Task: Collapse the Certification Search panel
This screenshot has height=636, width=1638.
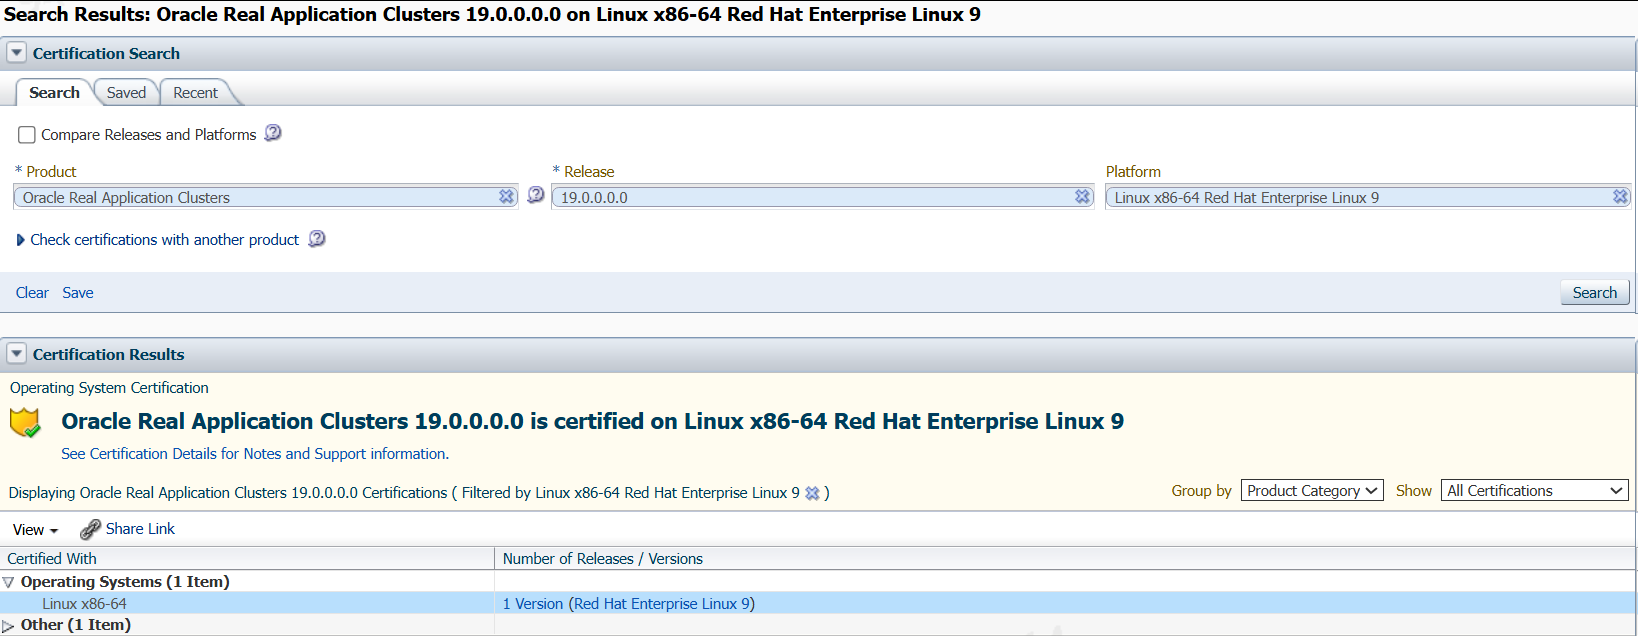Action: (17, 53)
